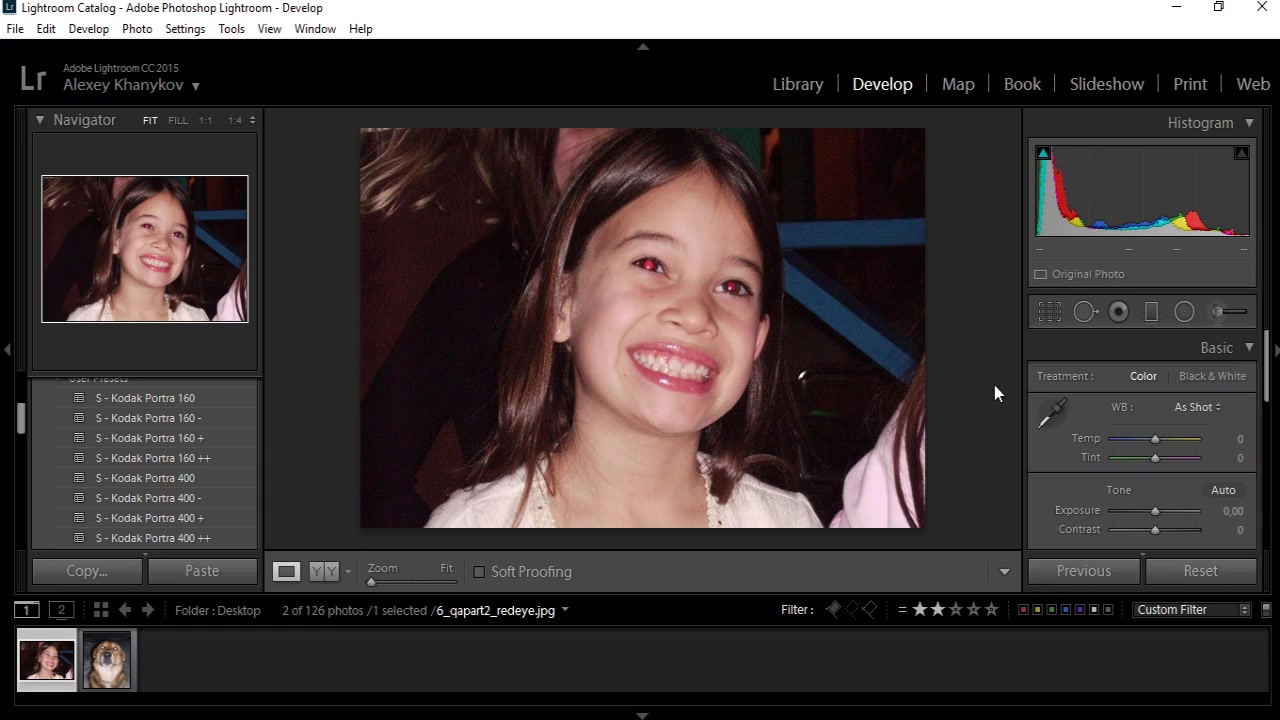Set Navigator zoom to 1:1

tap(205, 120)
